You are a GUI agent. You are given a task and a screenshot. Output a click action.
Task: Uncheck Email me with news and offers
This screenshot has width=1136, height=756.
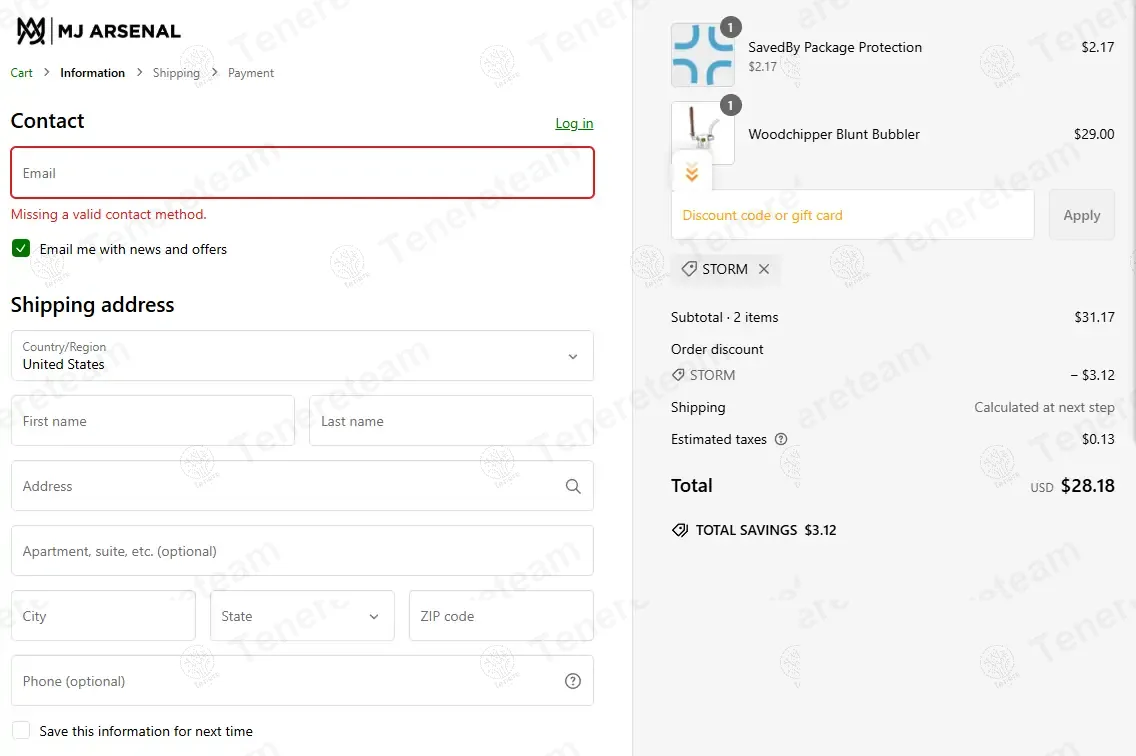pos(21,249)
